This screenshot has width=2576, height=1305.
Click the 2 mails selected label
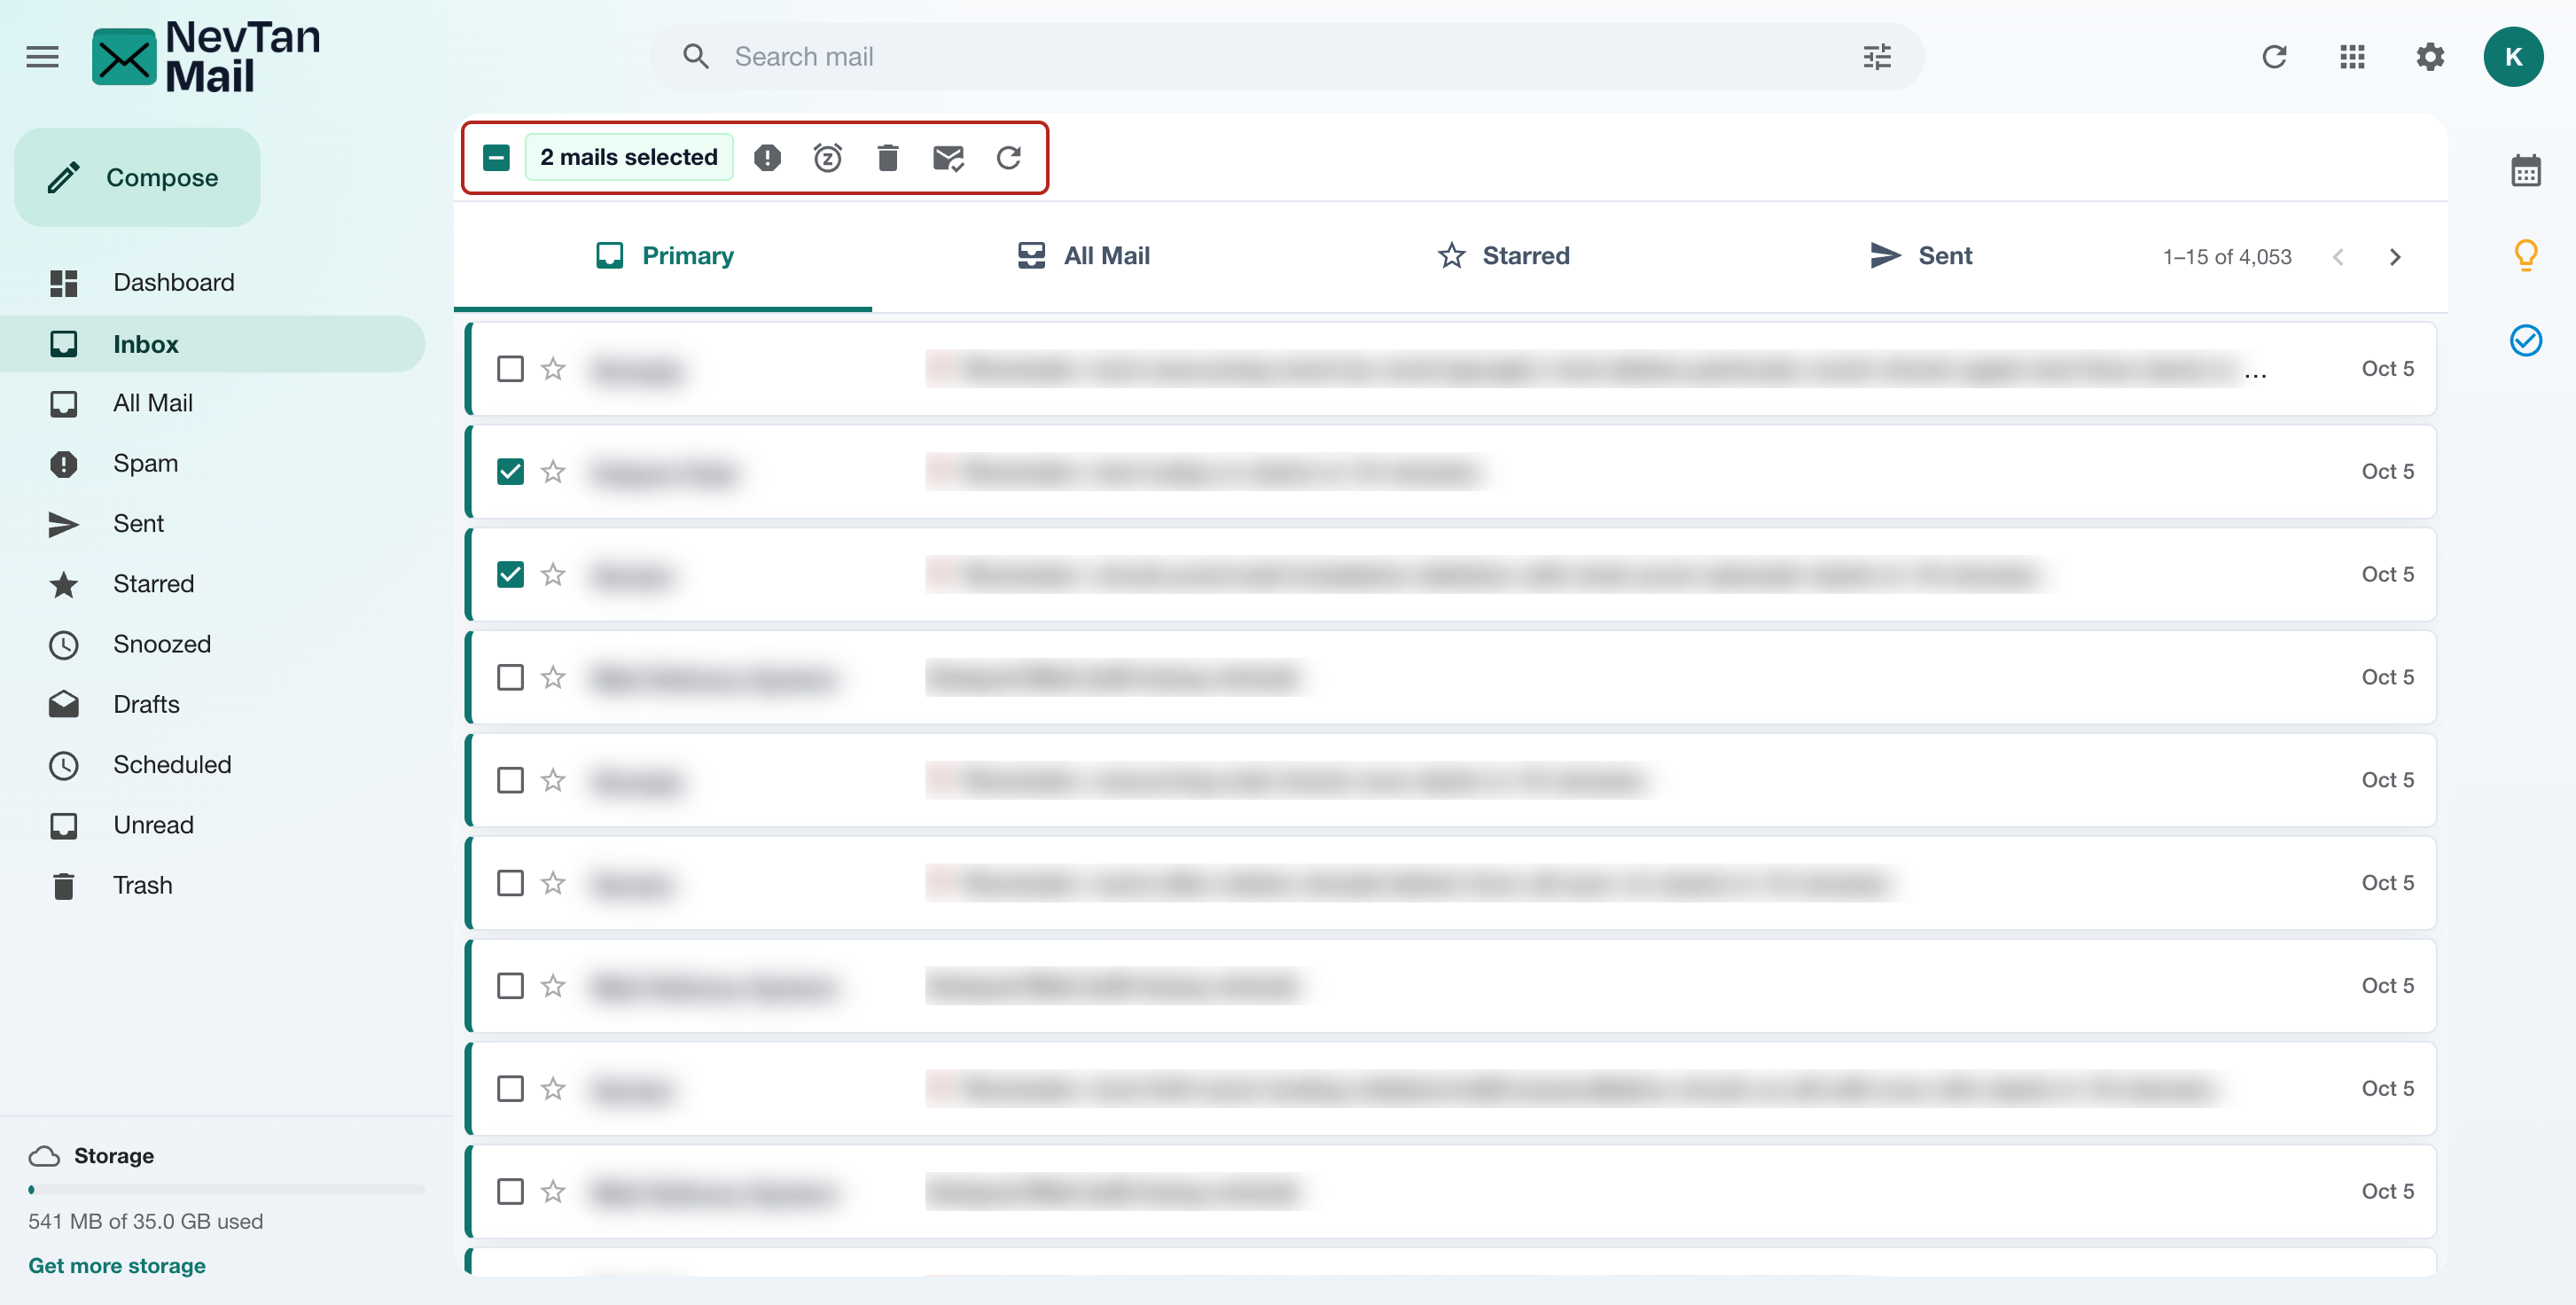629,157
